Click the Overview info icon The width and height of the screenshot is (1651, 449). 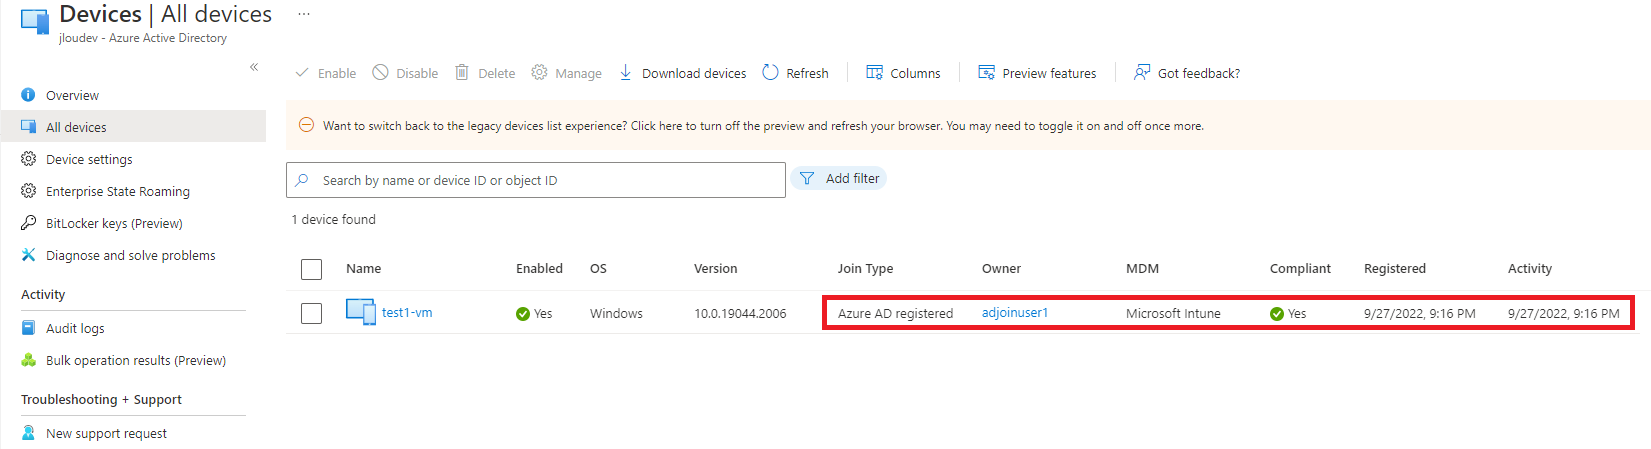click(28, 95)
